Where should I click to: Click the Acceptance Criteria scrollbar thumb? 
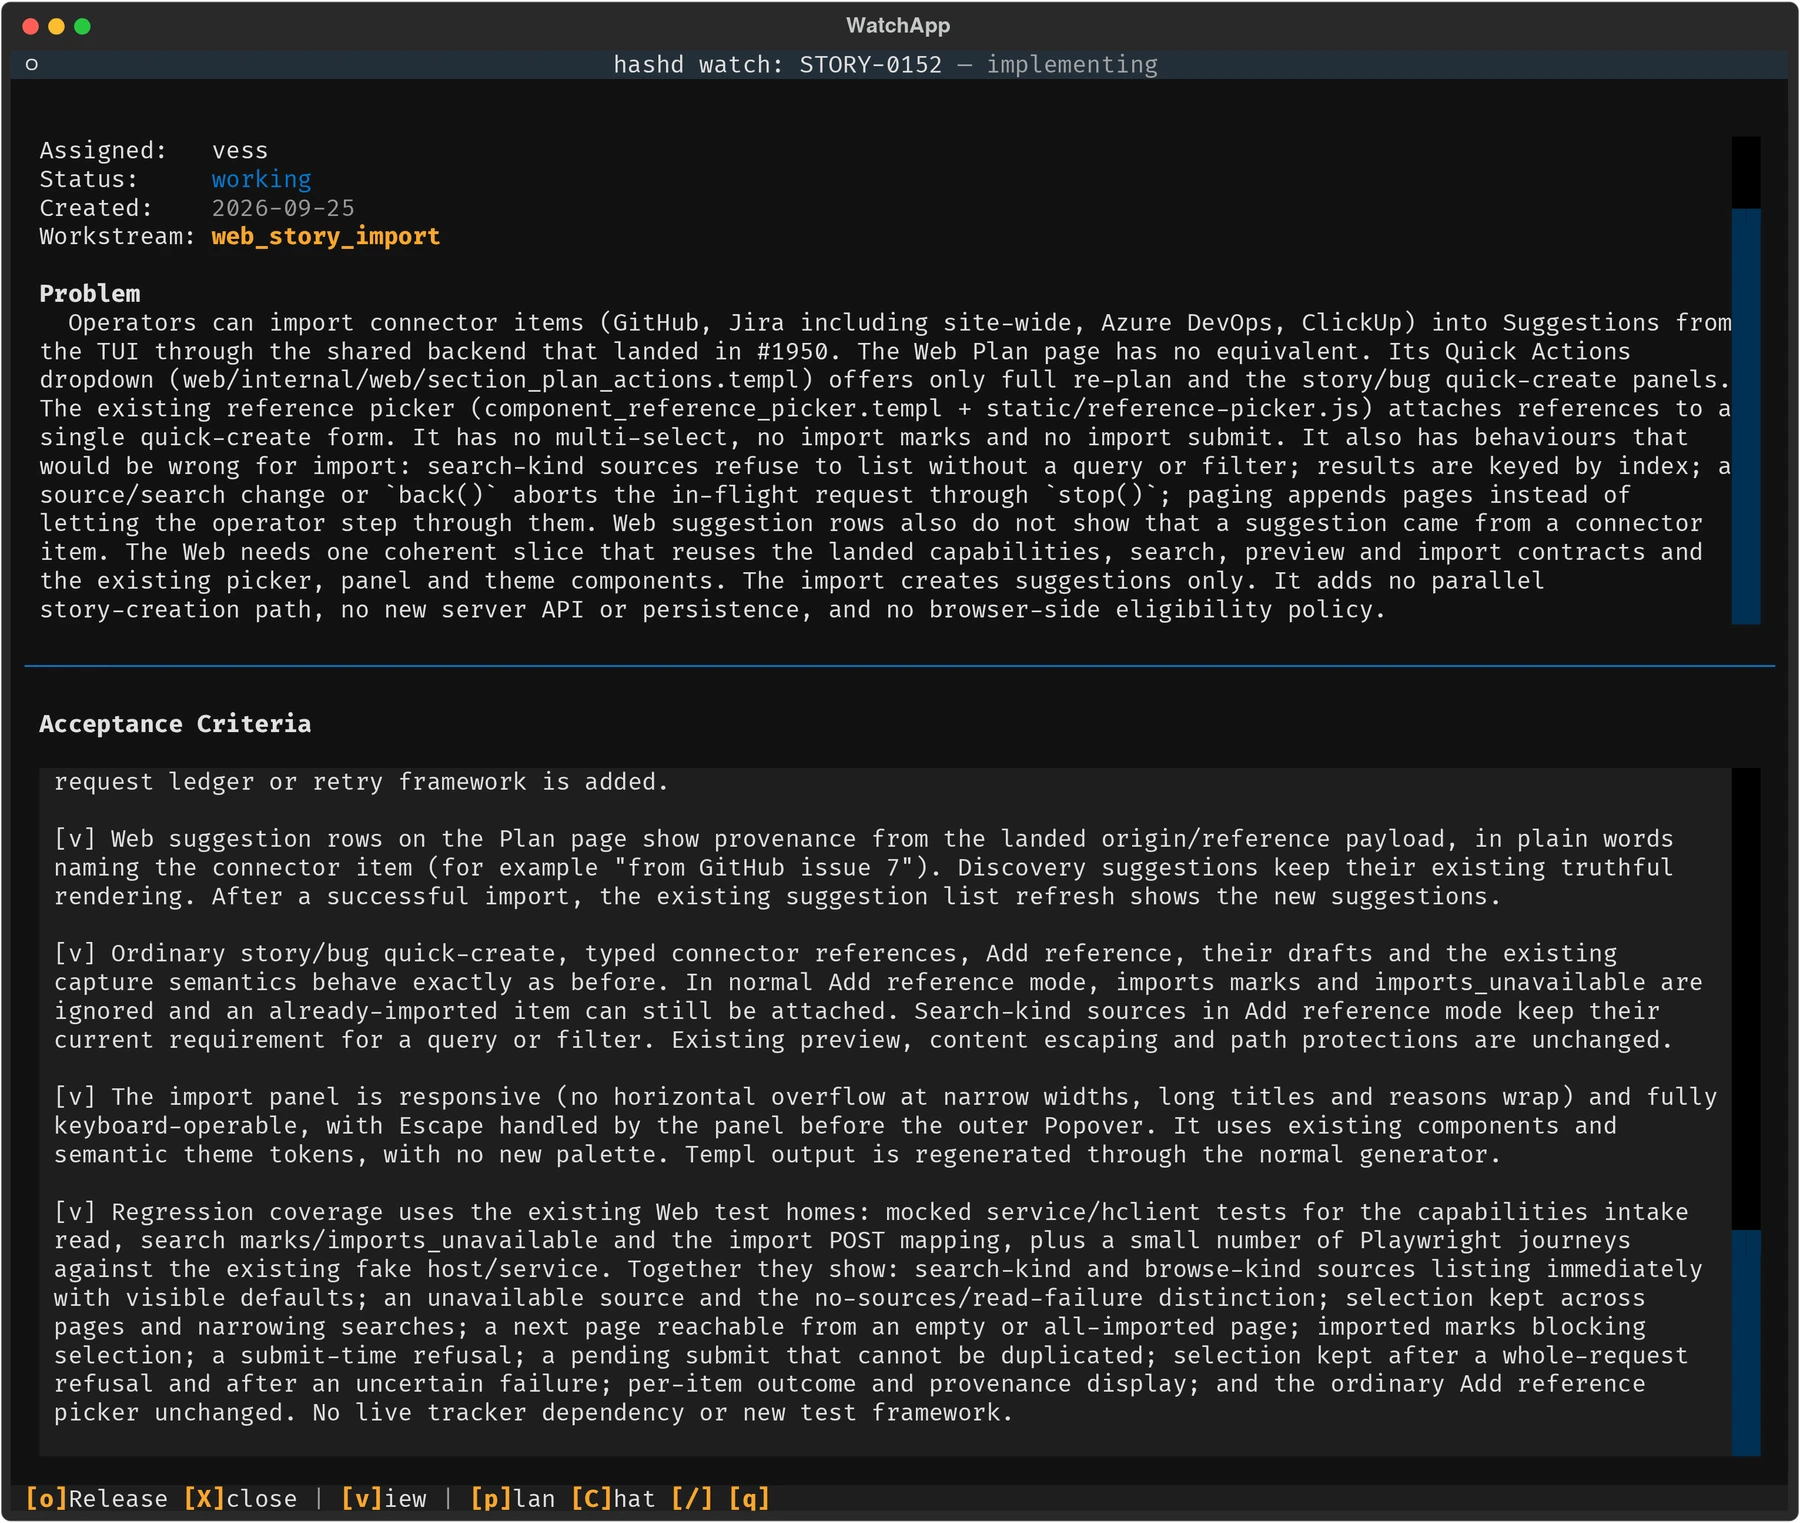click(x=1745, y=1342)
